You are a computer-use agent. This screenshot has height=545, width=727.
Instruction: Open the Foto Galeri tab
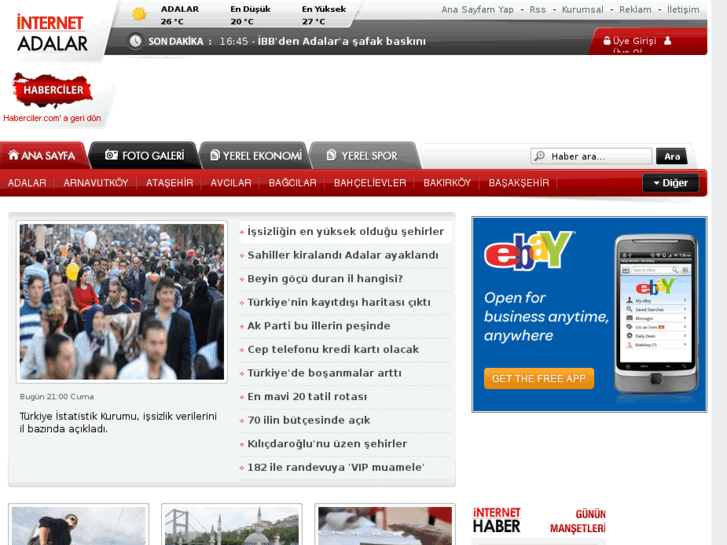(144, 155)
